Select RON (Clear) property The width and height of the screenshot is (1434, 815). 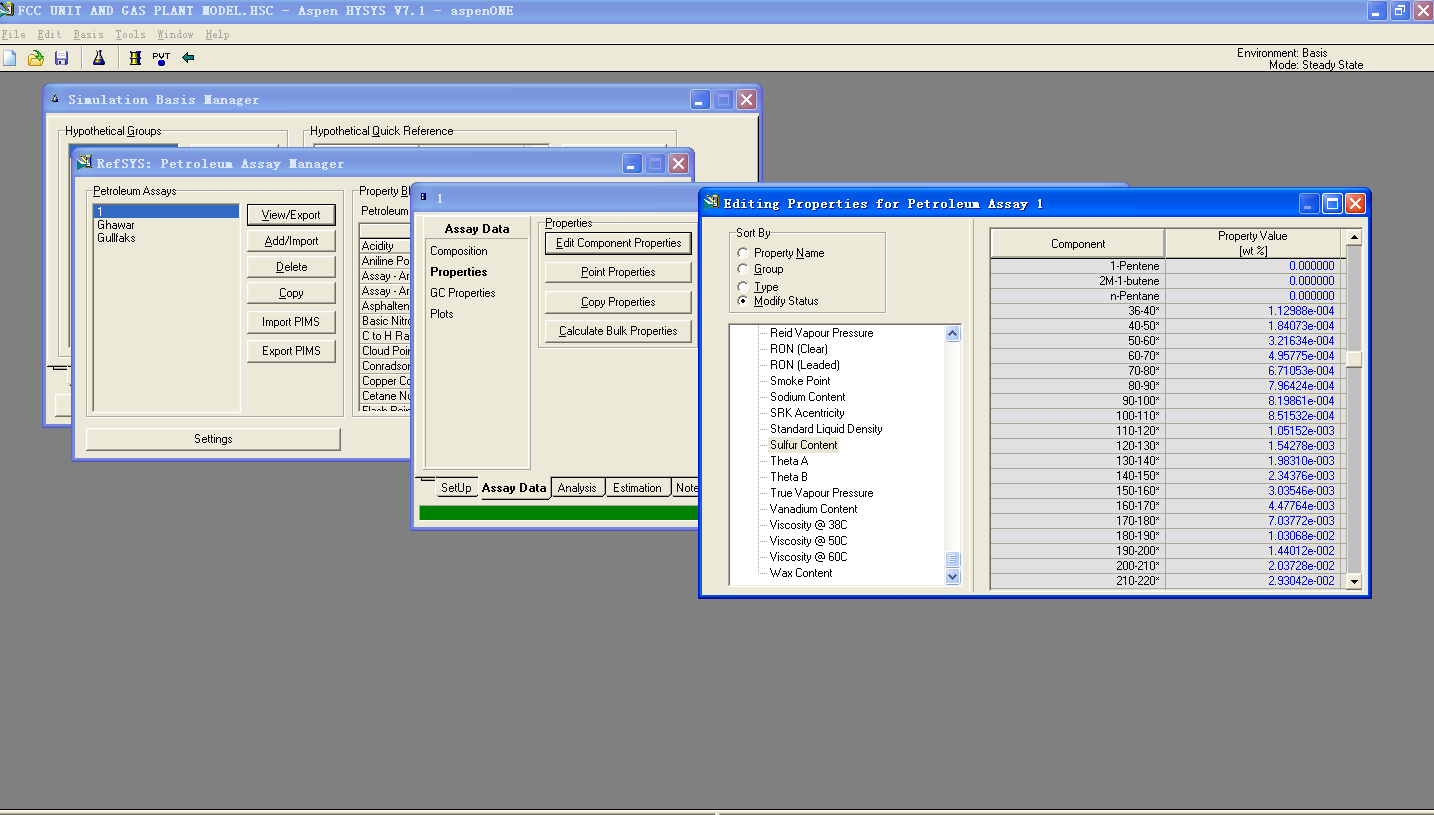click(x=798, y=349)
